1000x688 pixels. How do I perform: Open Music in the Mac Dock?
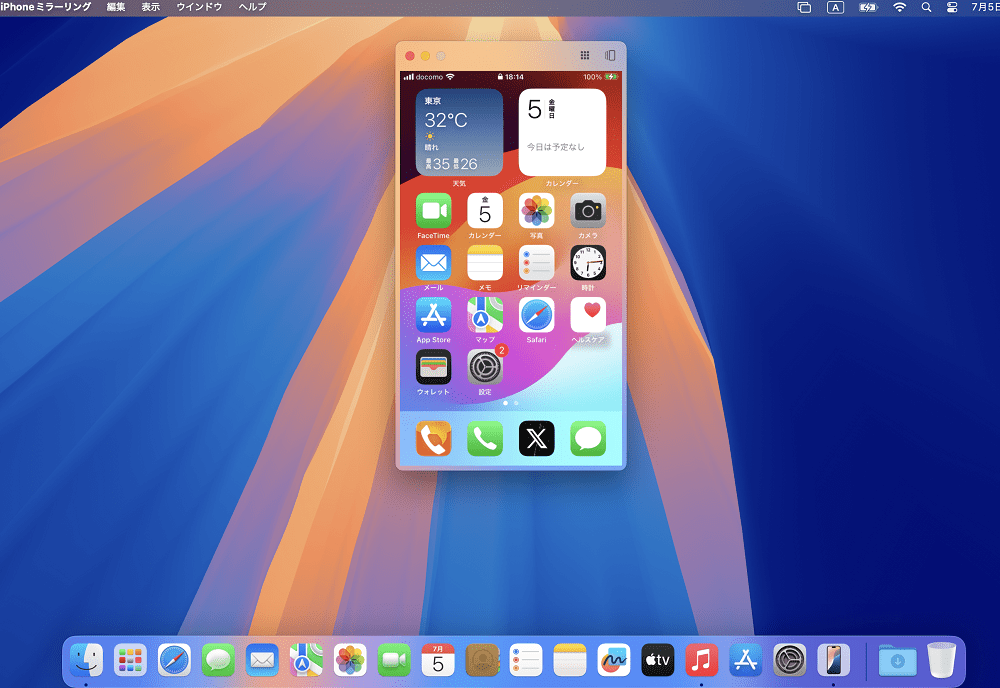coord(702,660)
